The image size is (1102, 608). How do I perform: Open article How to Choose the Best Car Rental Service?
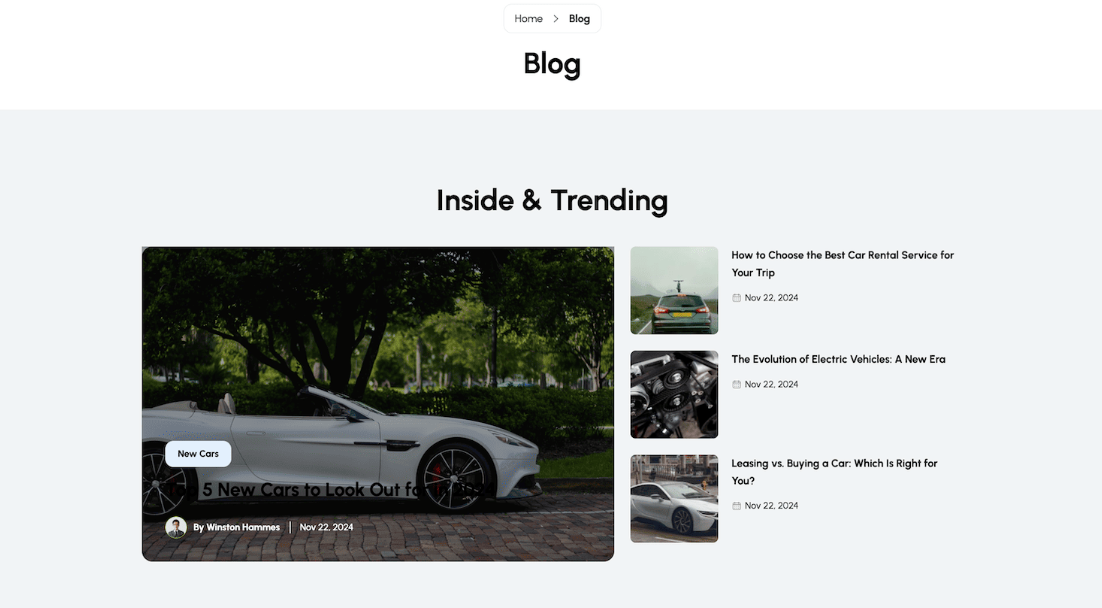(842, 264)
